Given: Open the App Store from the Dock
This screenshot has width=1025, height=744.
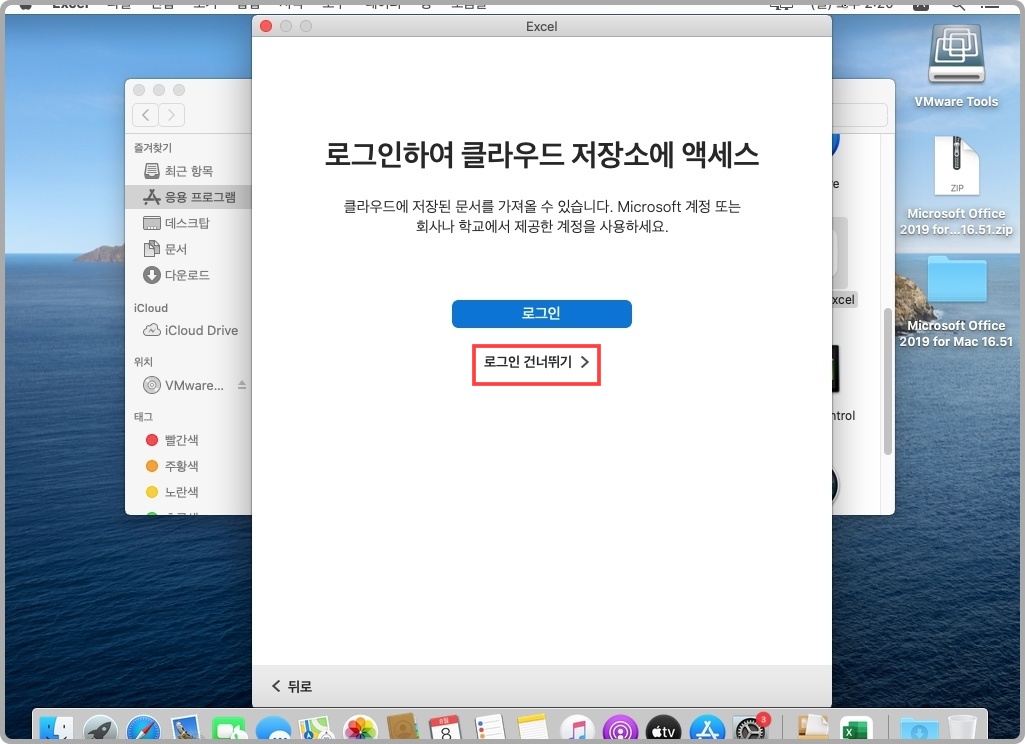Looking at the screenshot, I should (x=709, y=727).
